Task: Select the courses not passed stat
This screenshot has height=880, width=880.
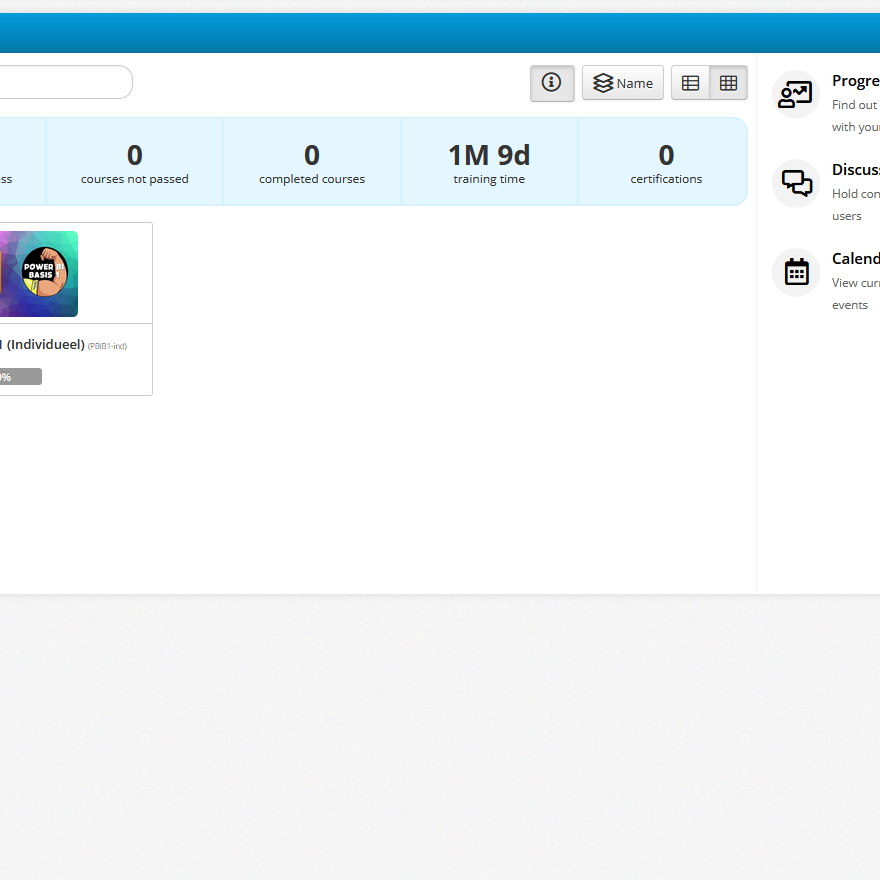Action: 134,162
